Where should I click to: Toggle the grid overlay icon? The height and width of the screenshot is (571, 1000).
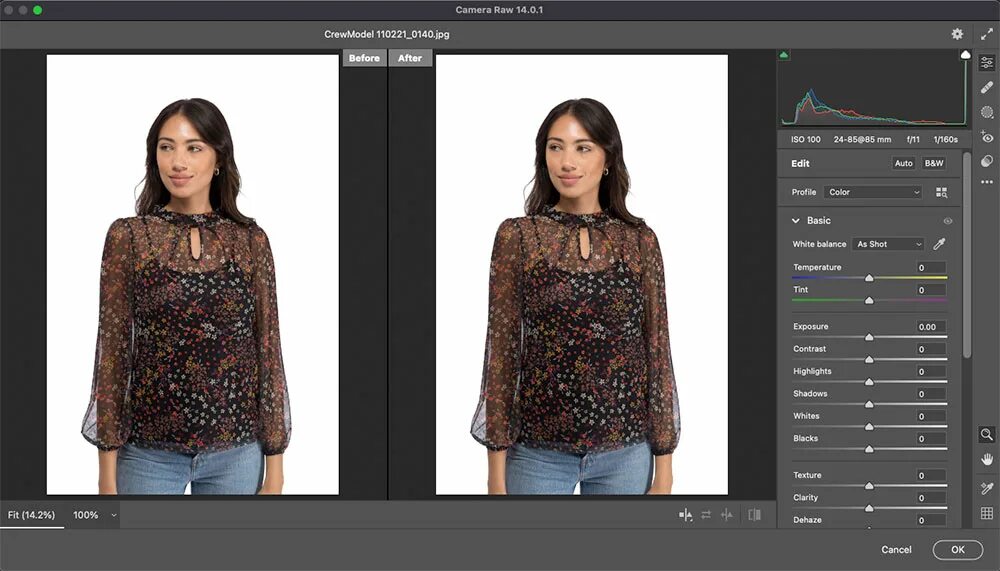[987, 513]
